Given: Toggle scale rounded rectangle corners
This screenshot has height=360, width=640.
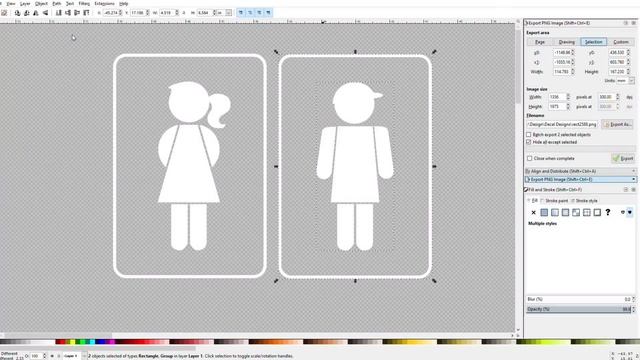Looking at the screenshot, I should pos(250,13).
